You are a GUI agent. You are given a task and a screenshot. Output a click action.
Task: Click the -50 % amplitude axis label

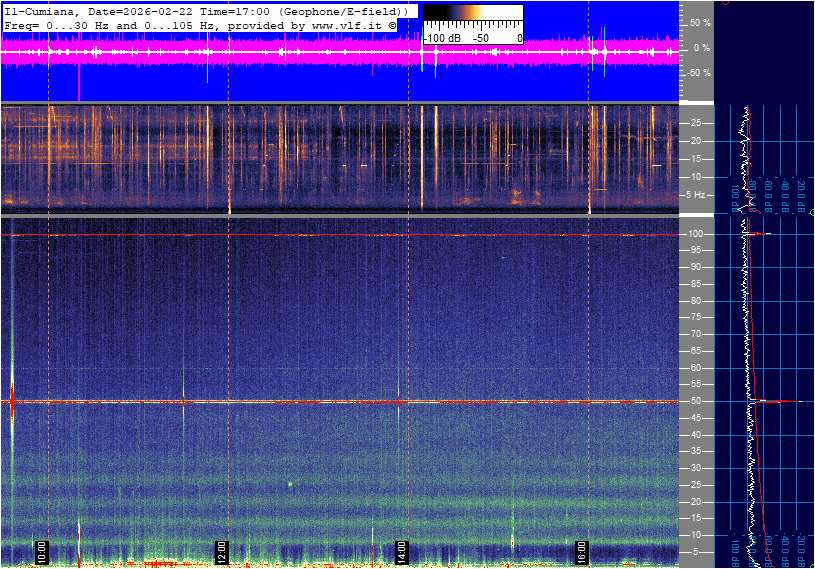(697, 73)
